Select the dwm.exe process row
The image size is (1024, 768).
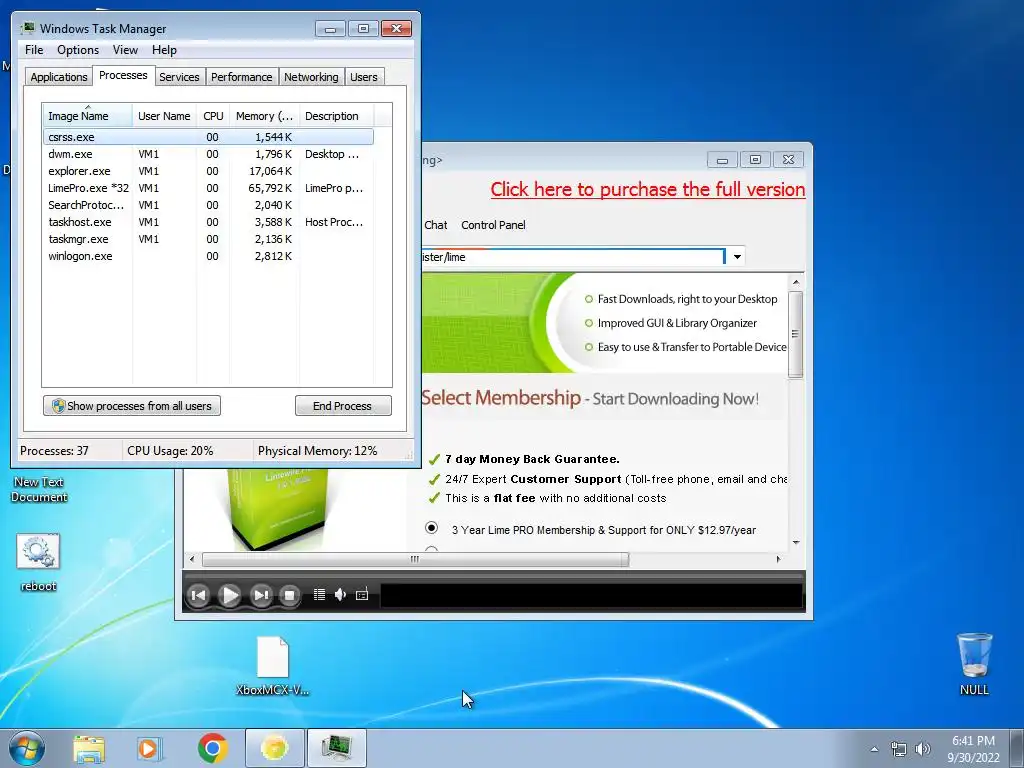pos(208,154)
